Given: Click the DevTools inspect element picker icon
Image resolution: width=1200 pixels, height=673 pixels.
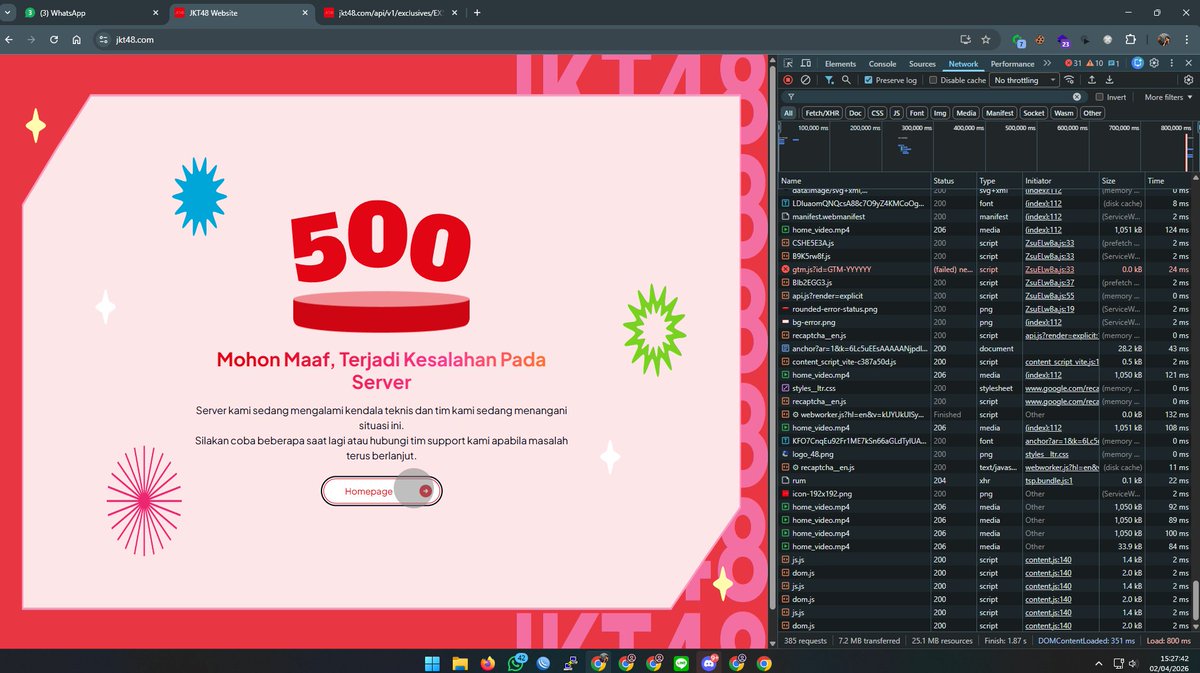Looking at the screenshot, I should [x=788, y=63].
